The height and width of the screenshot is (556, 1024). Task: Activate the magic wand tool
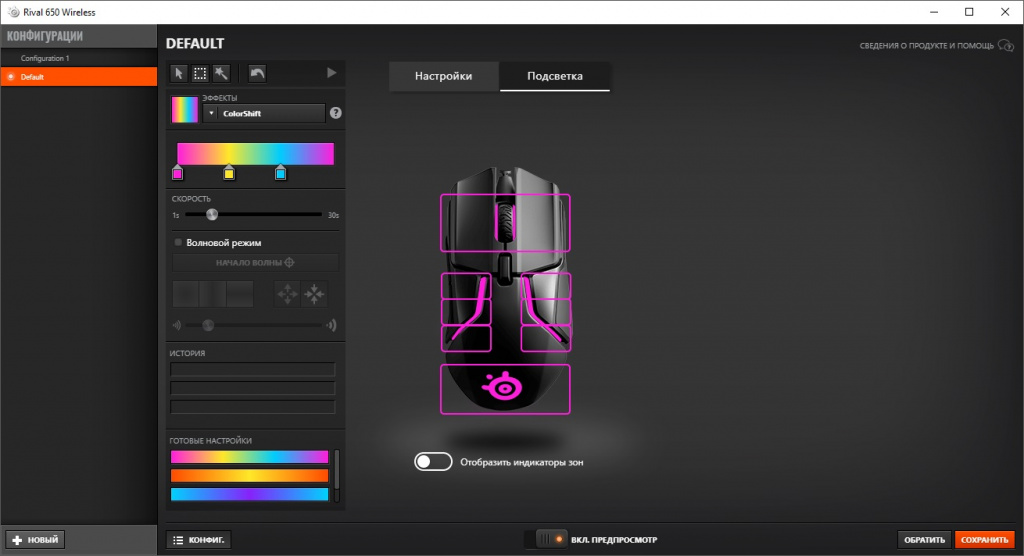221,73
